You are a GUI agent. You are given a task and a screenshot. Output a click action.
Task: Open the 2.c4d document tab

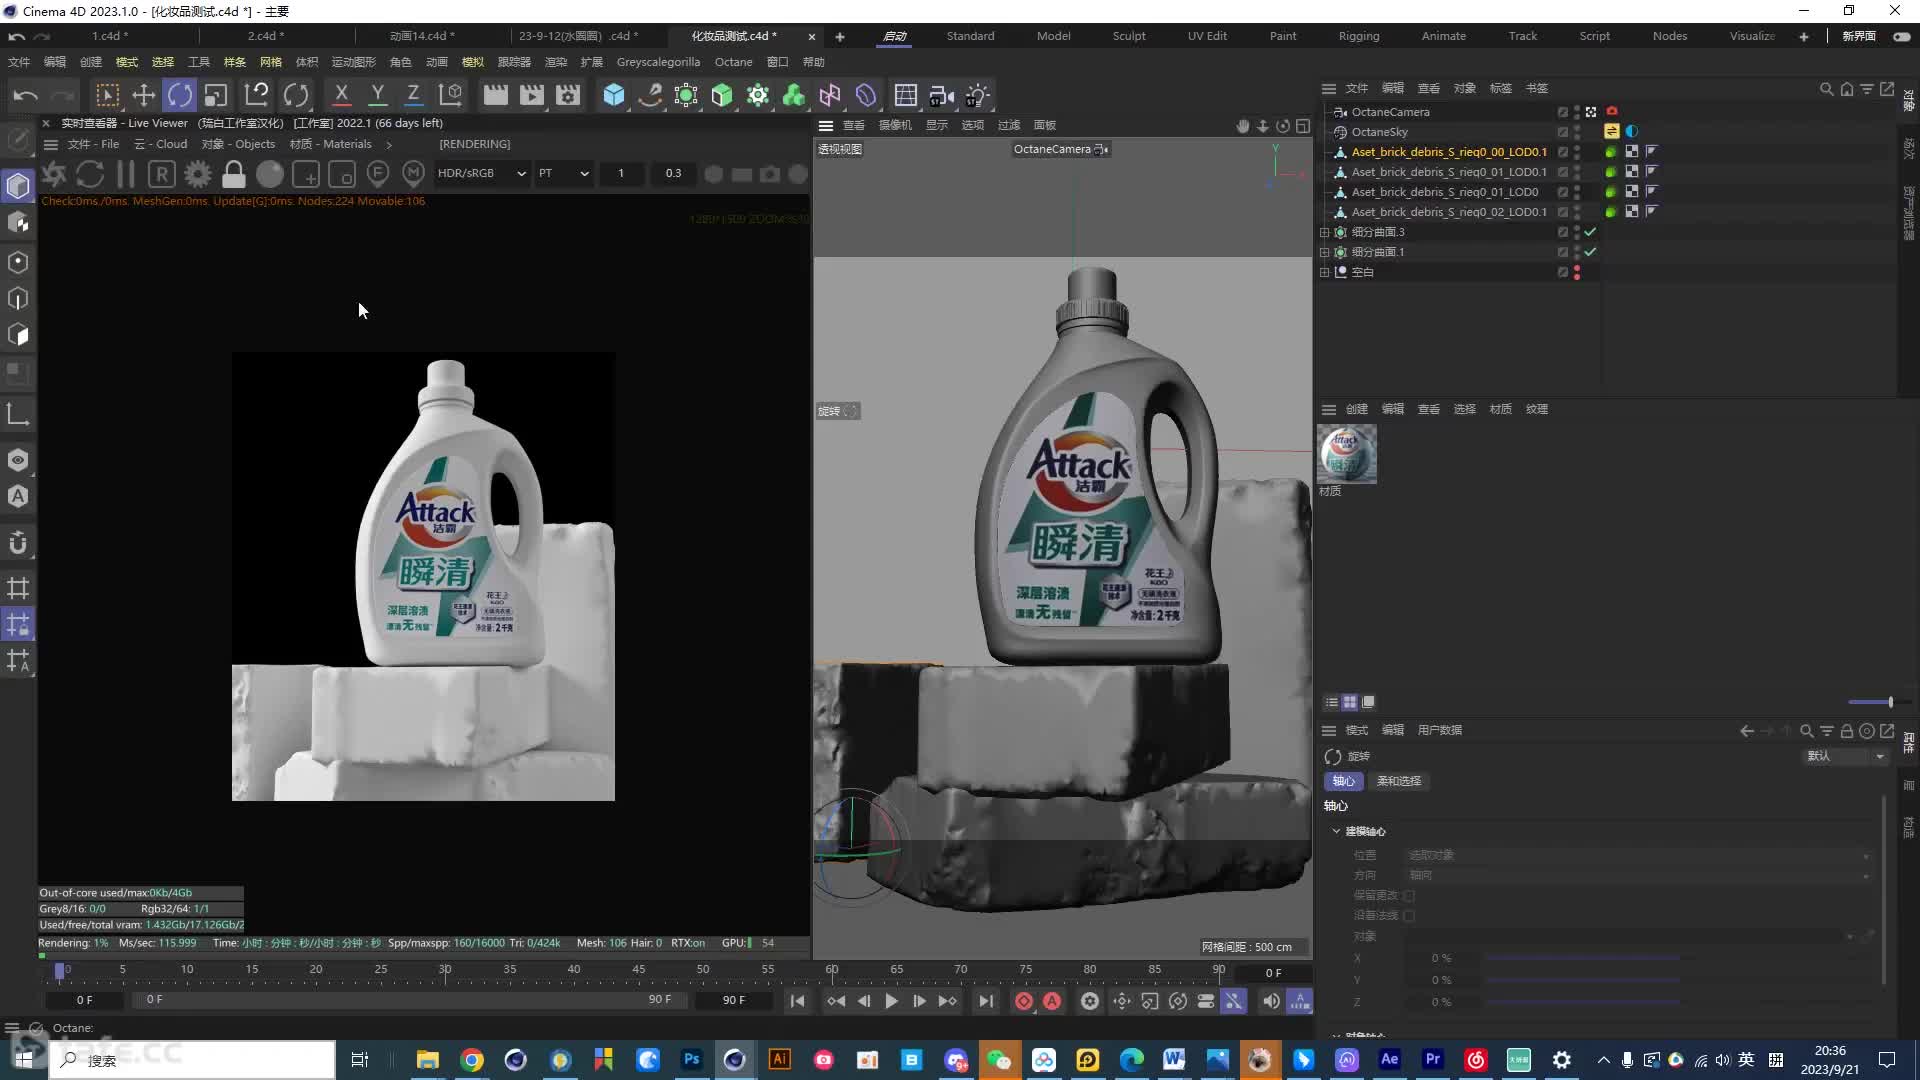point(265,36)
